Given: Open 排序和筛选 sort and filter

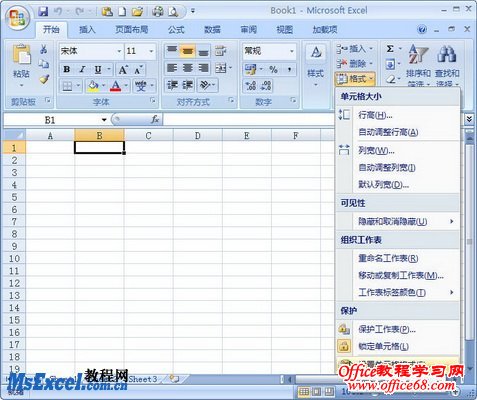Looking at the screenshot, I should pos(418,65).
